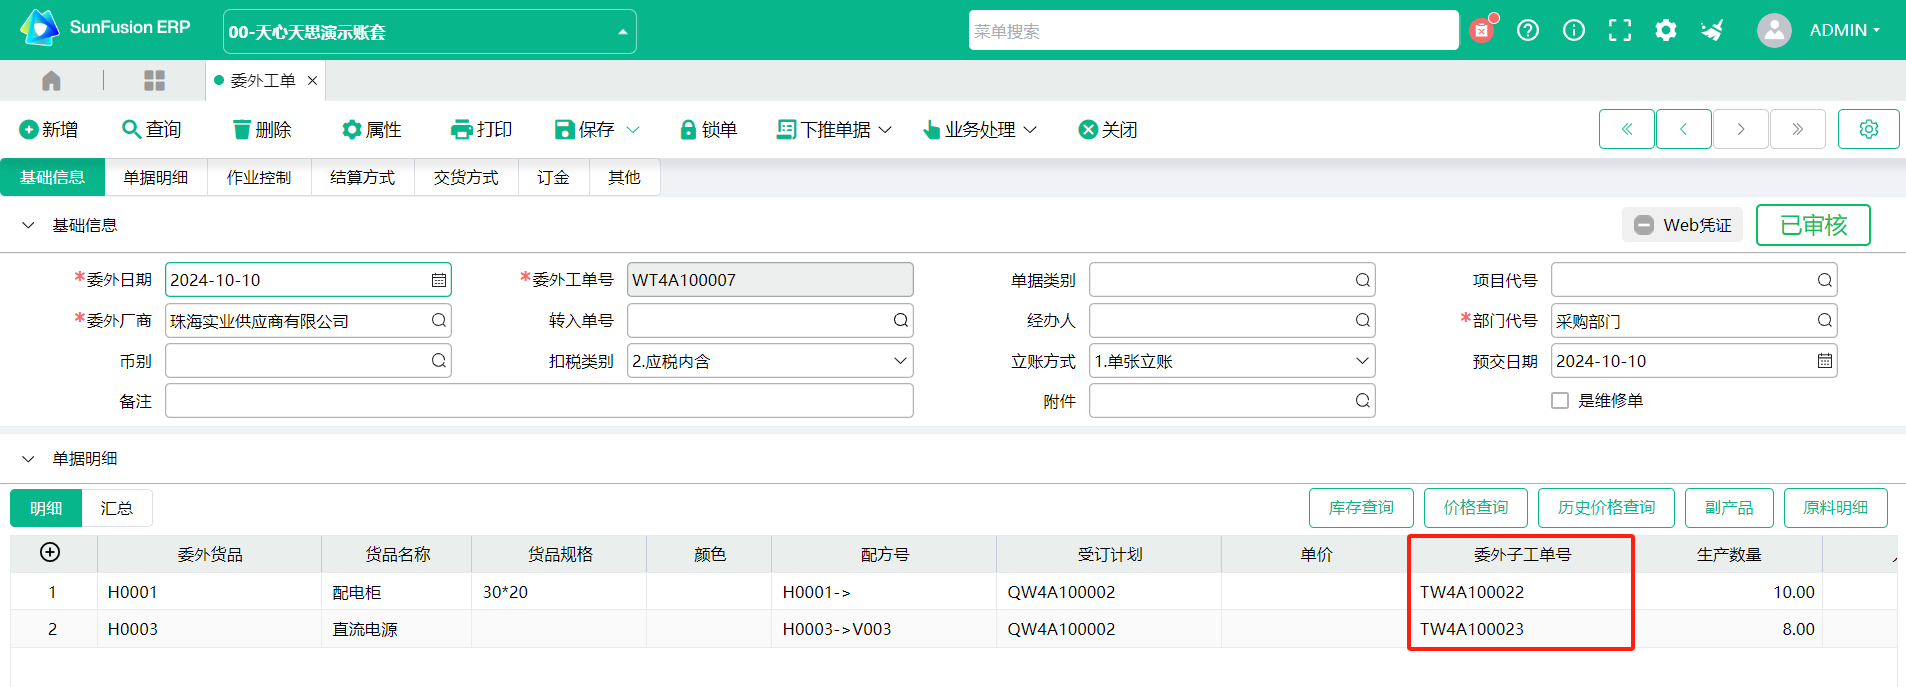This screenshot has width=1906, height=687.
Task: Click 新增 to add new order
Action: click(49, 129)
